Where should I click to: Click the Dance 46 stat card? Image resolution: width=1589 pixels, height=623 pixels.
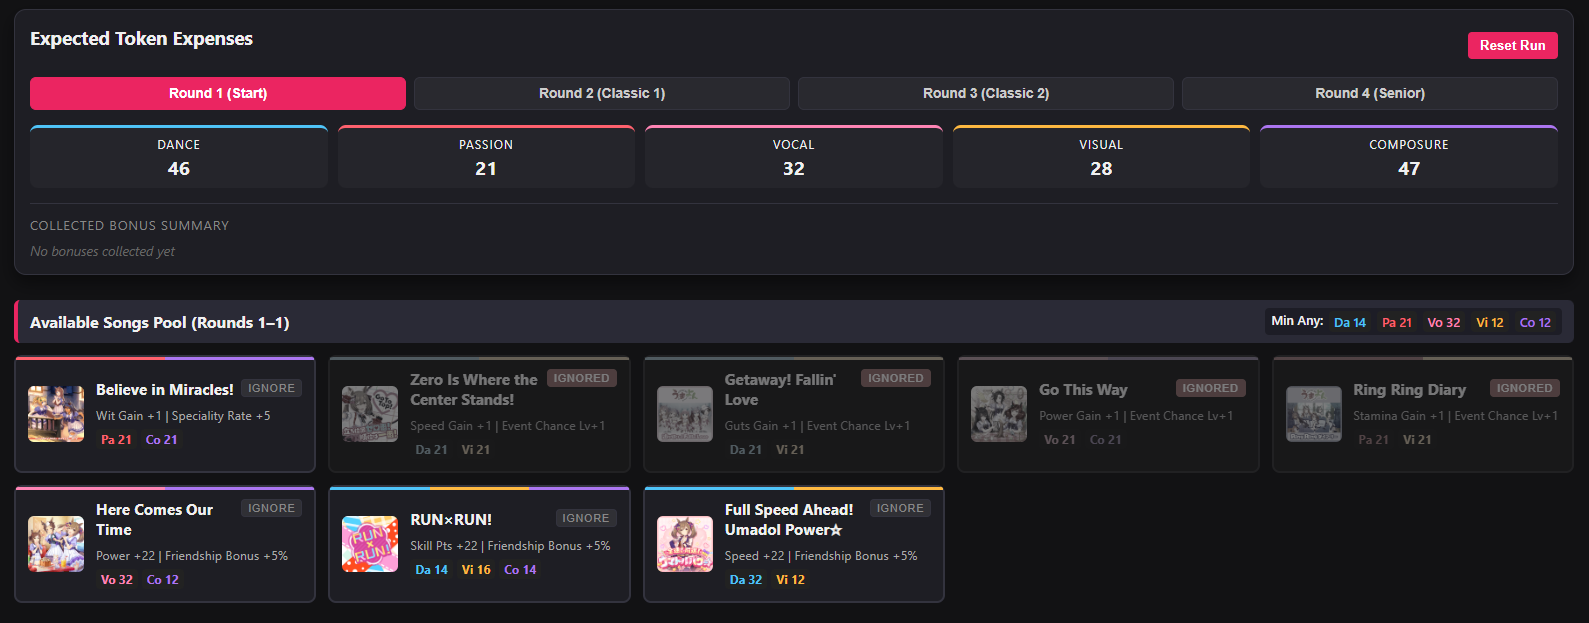(x=179, y=157)
